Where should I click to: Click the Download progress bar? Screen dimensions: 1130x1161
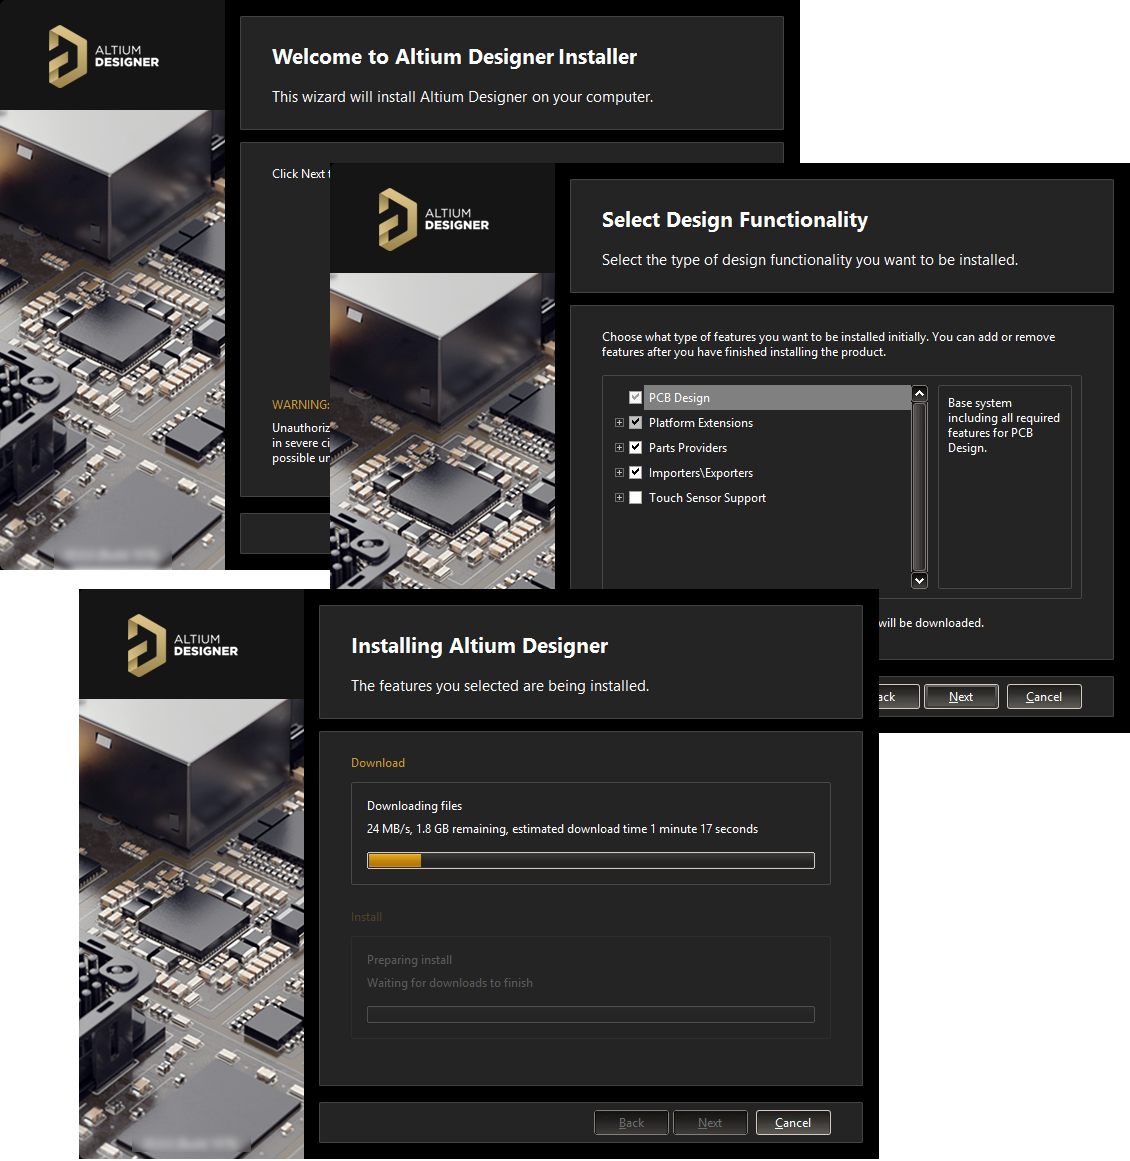(590, 861)
